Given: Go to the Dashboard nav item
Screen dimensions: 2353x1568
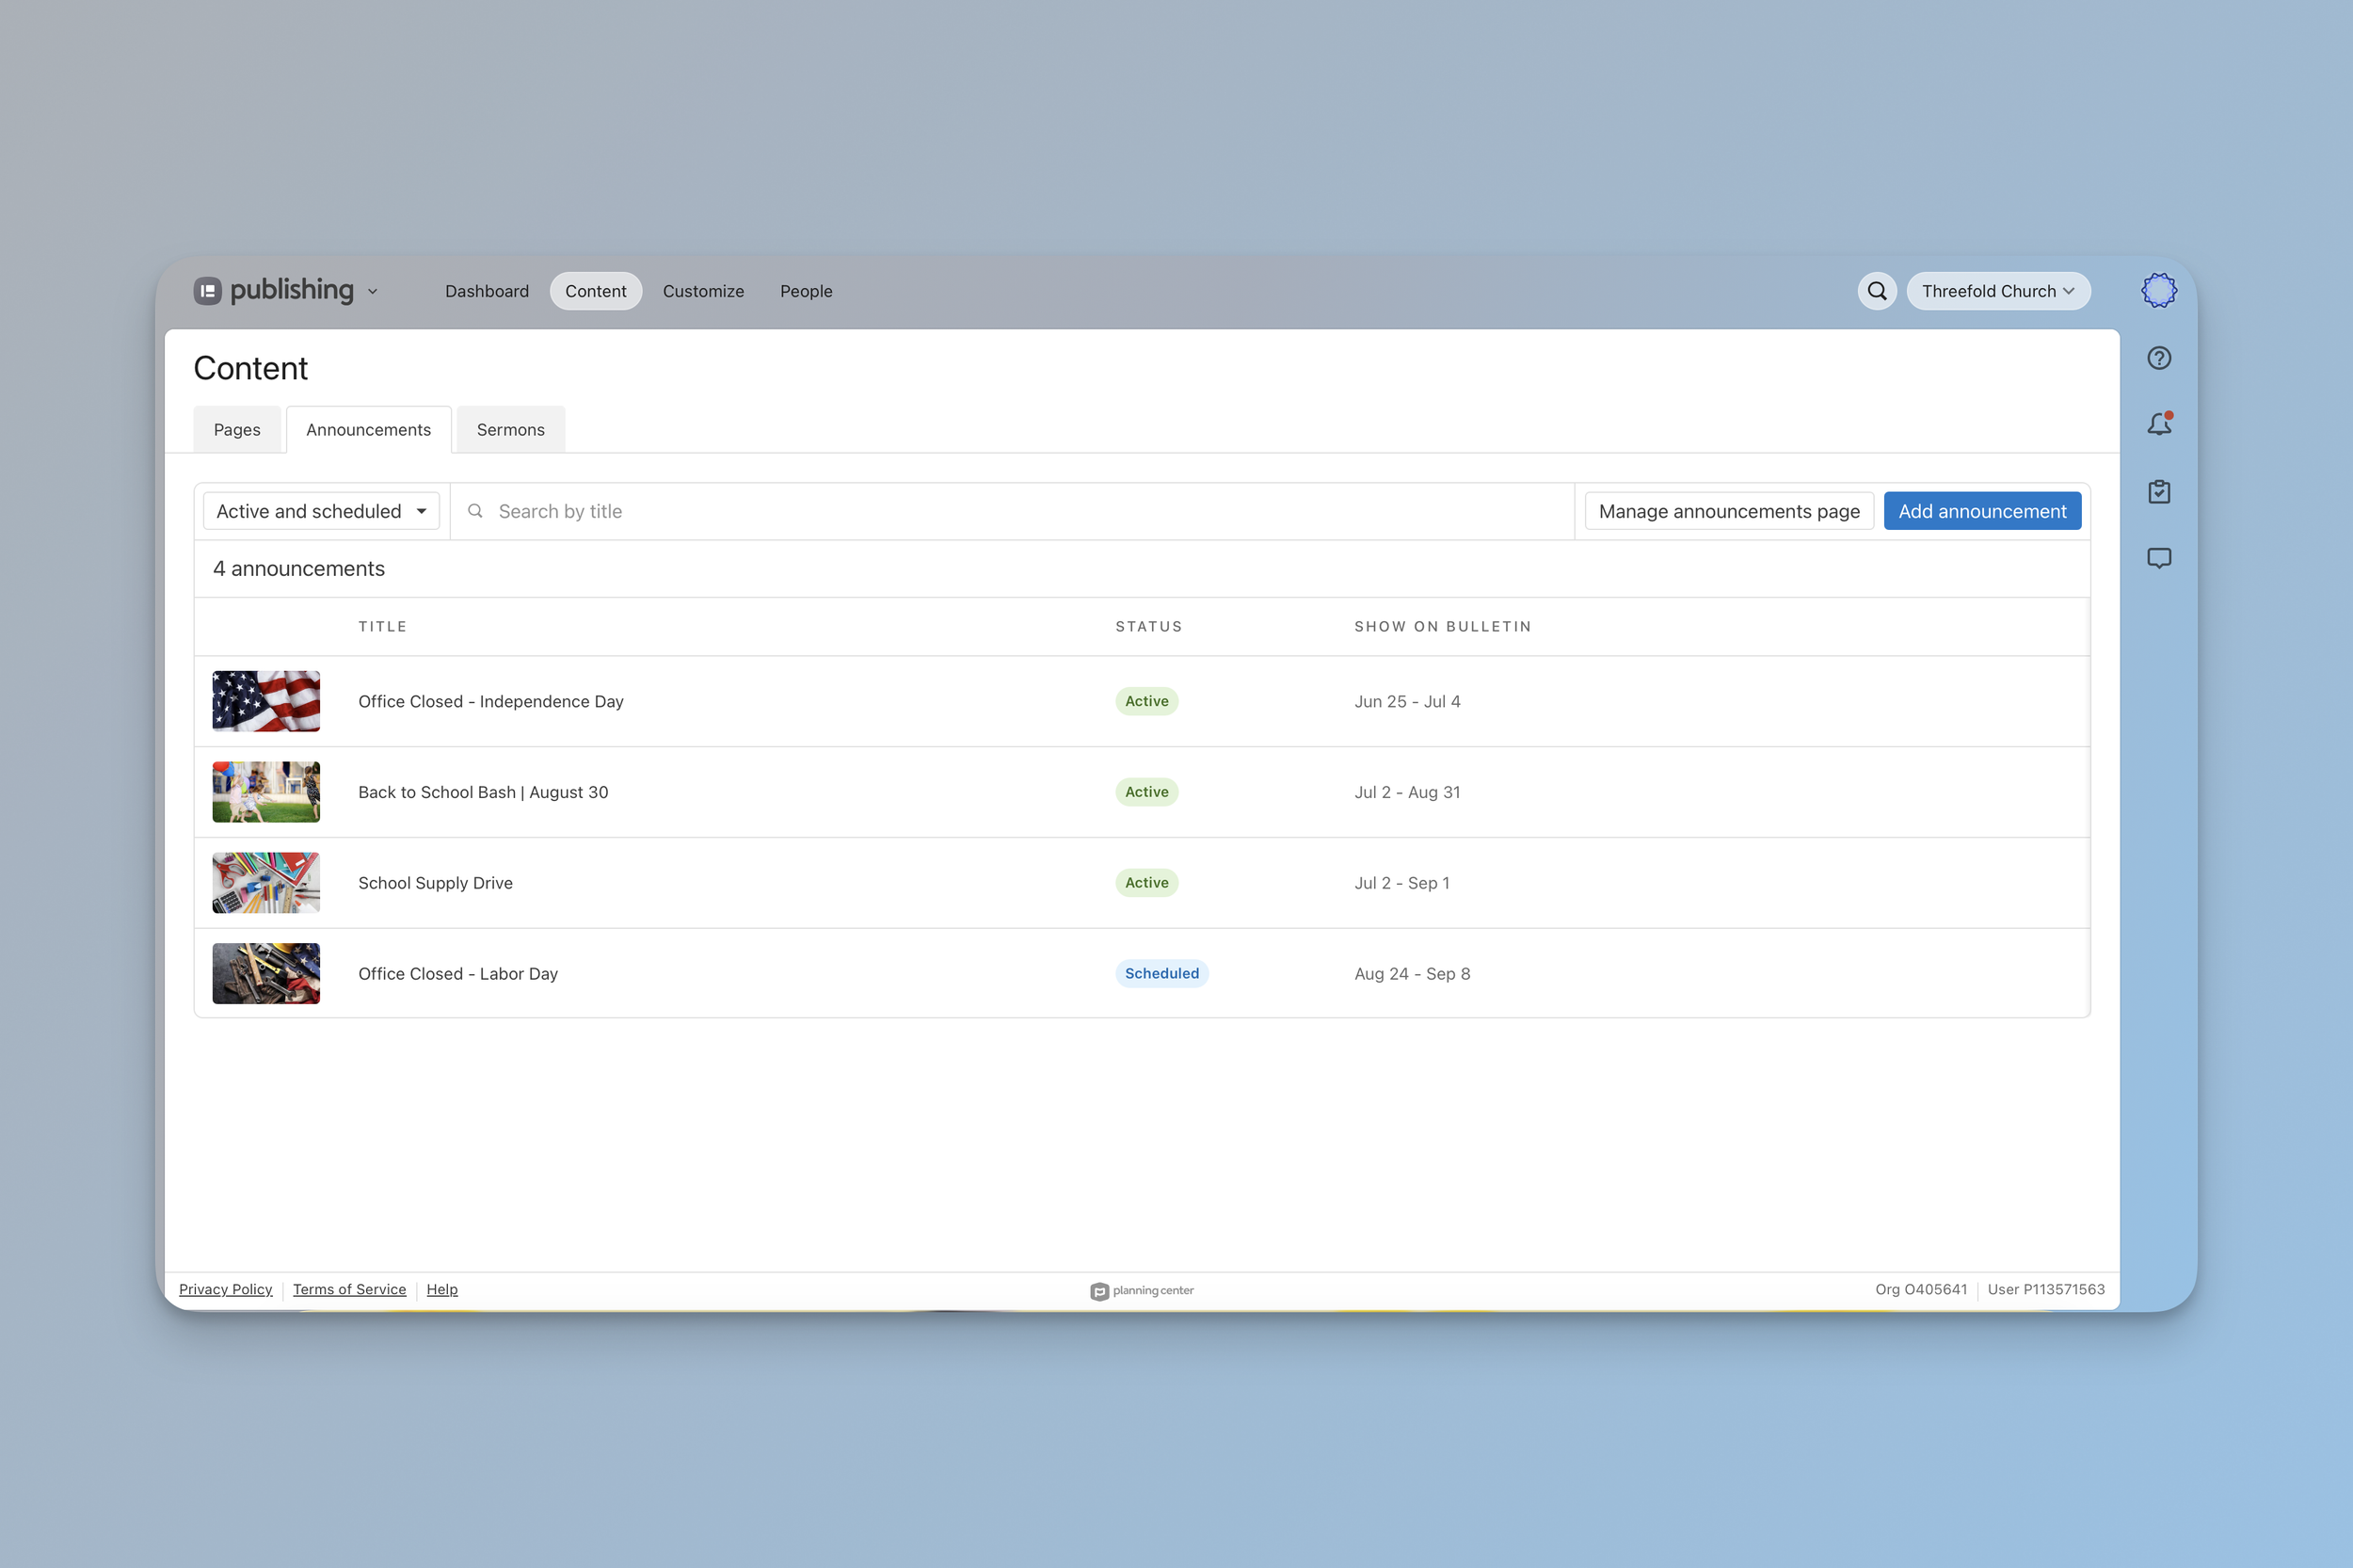Looking at the screenshot, I should point(487,291).
